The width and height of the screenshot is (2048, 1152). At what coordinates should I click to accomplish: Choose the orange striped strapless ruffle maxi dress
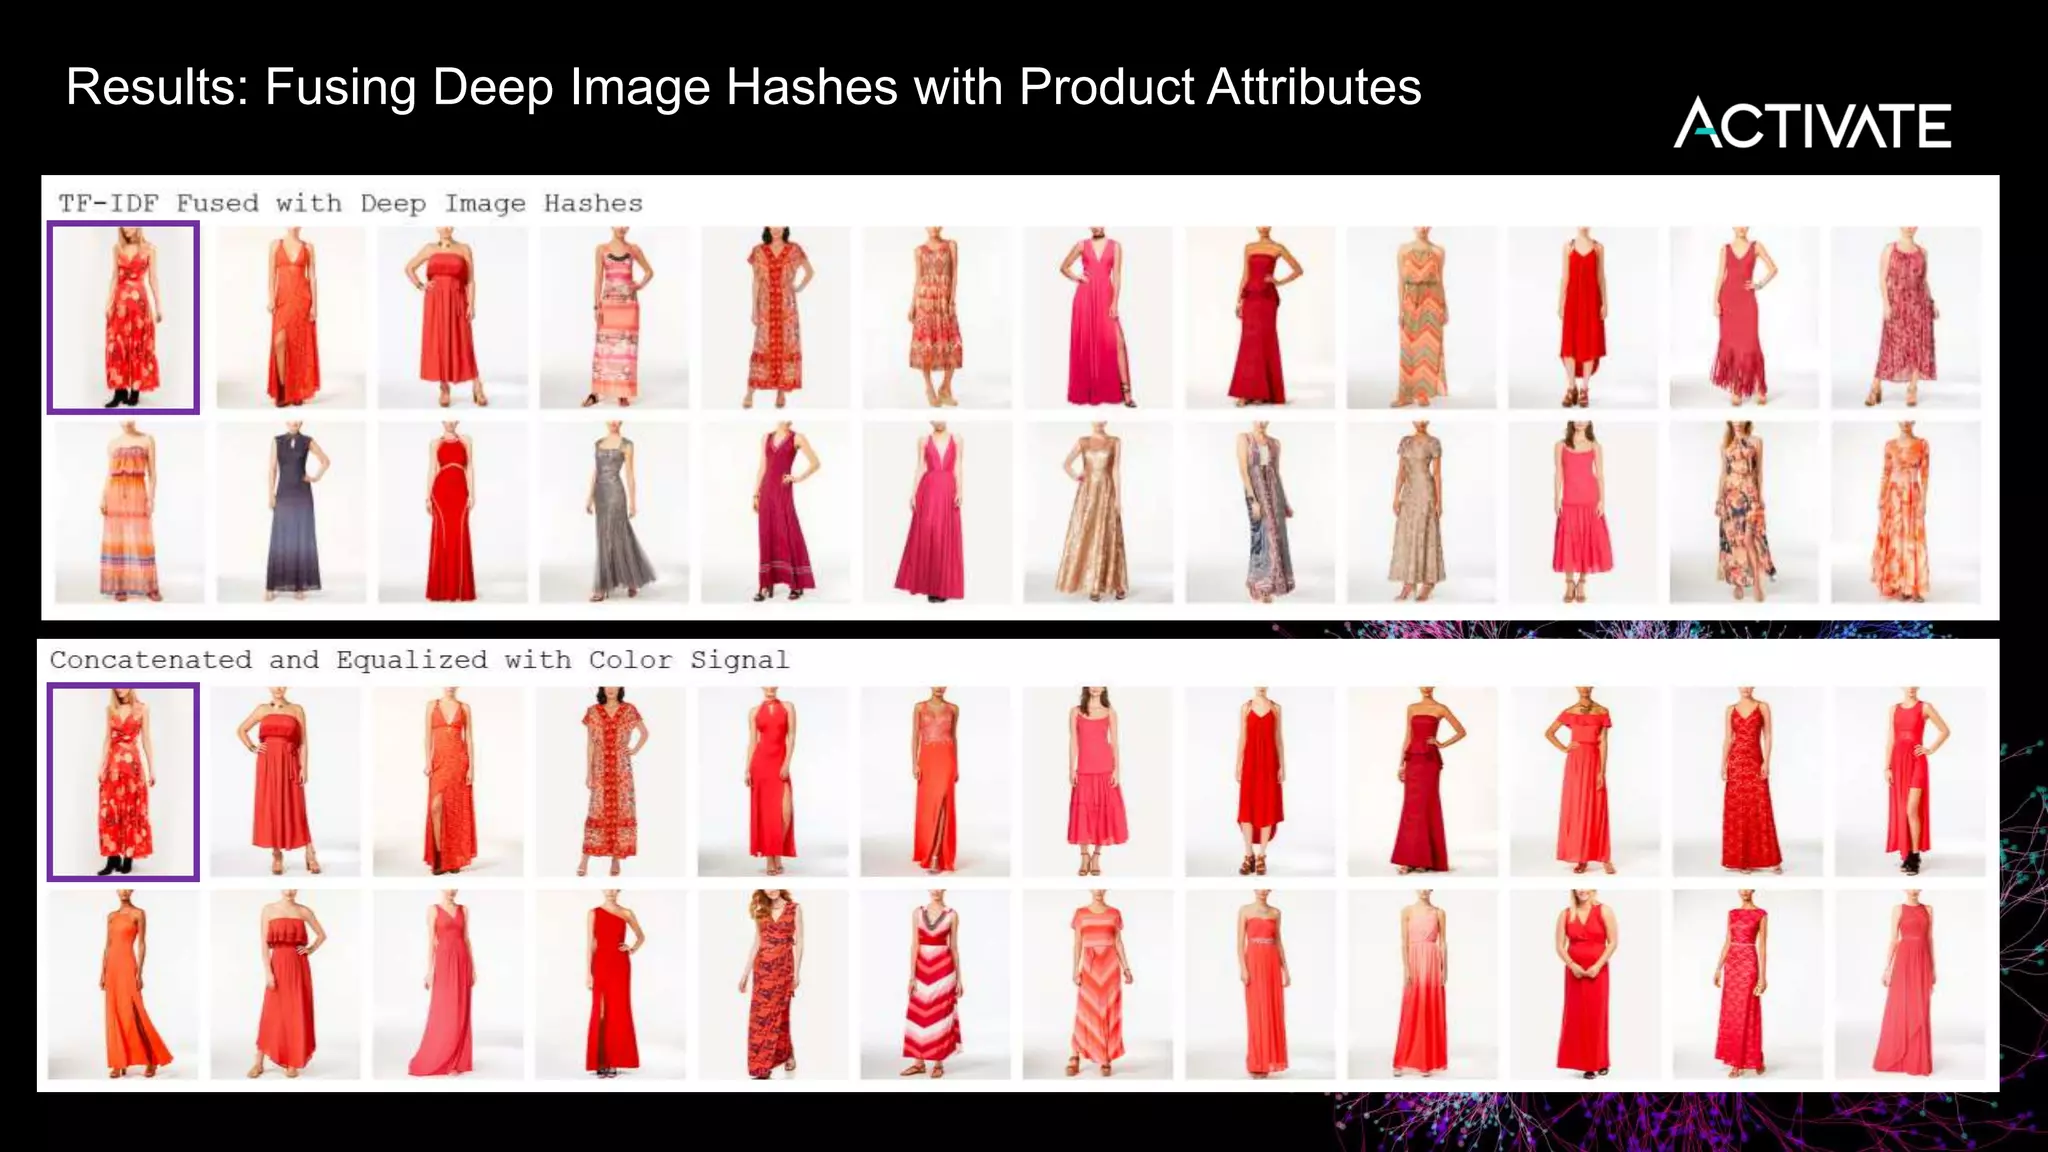[x=129, y=512]
